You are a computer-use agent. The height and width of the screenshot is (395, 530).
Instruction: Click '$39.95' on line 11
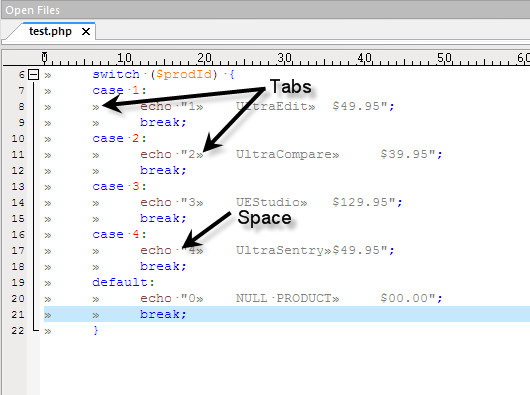[x=404, y=154]
